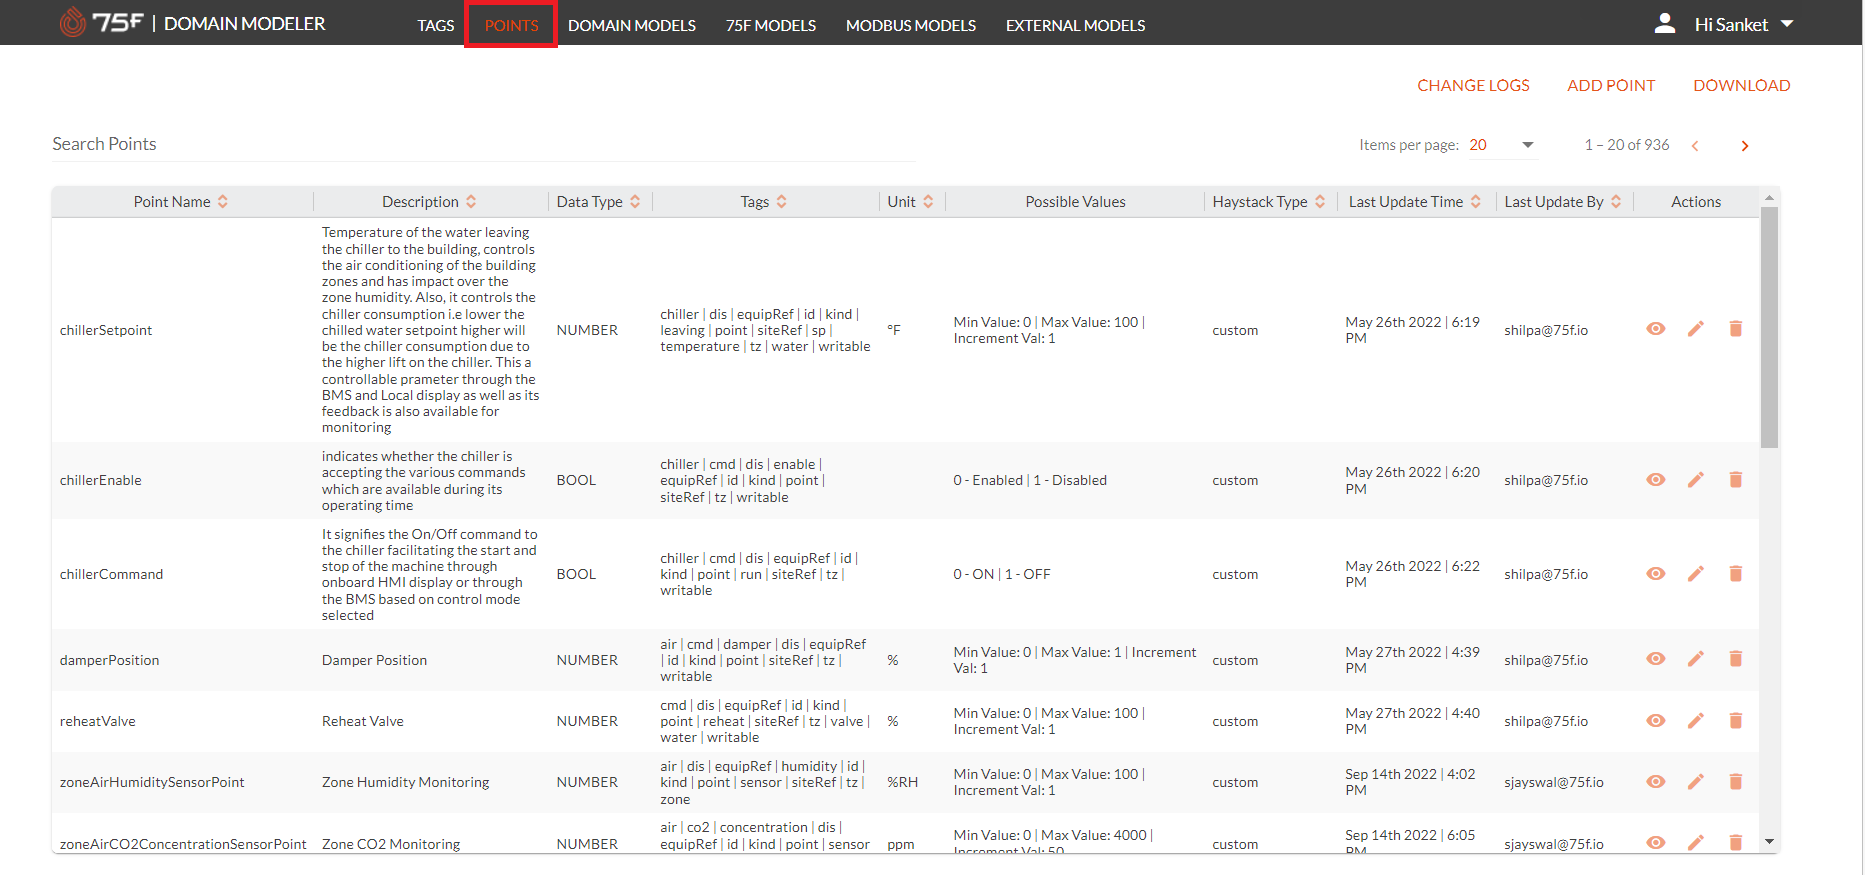Click the user profile avatar icon

coord(1665,24)
